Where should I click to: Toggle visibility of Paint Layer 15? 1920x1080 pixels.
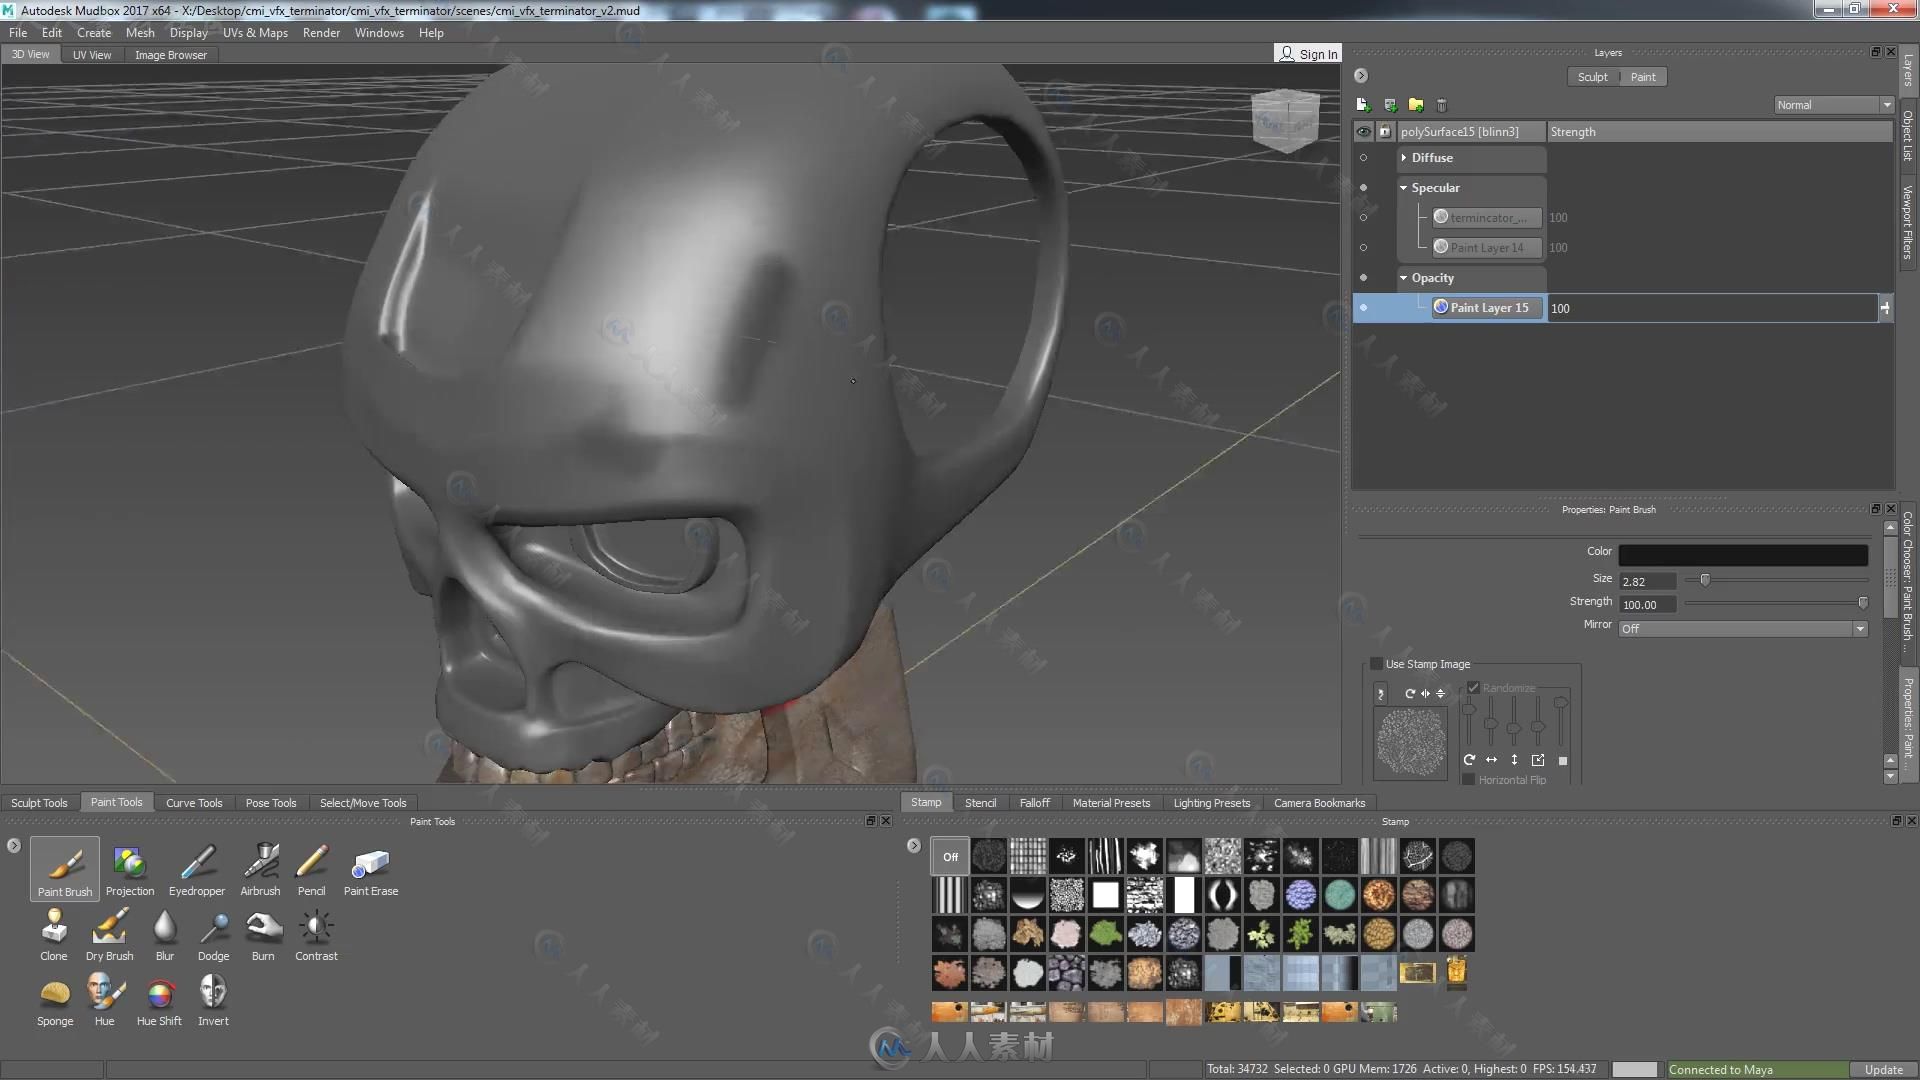coord(1362,307)
